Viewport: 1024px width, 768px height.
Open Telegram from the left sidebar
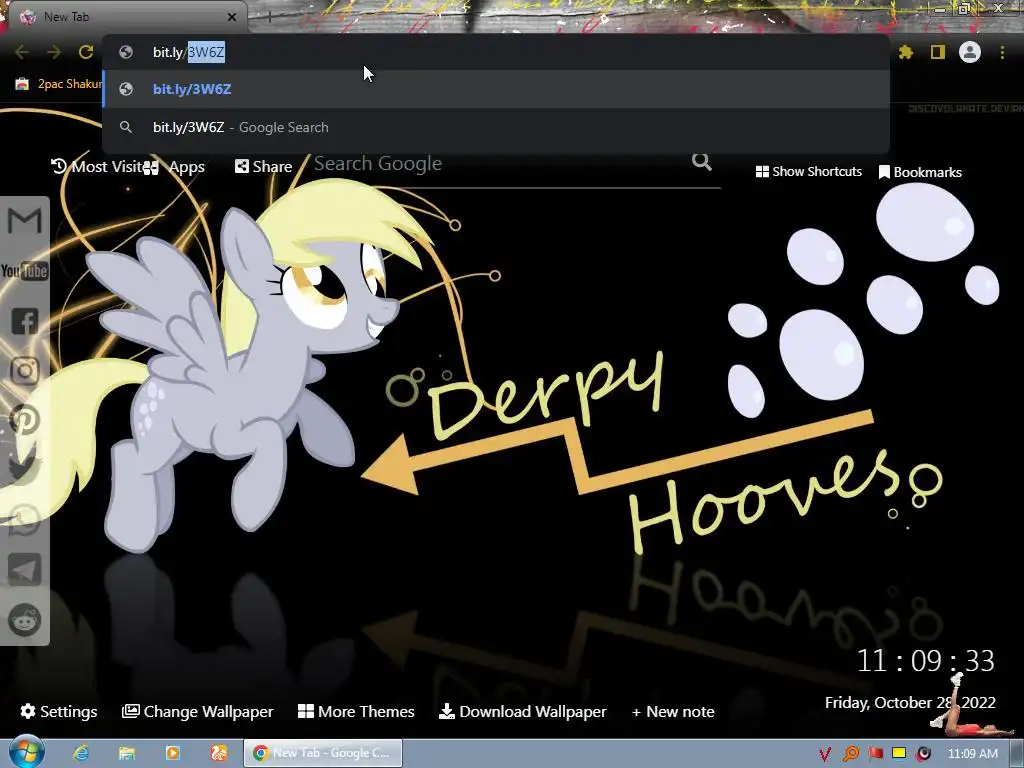(x=25, y=569)
